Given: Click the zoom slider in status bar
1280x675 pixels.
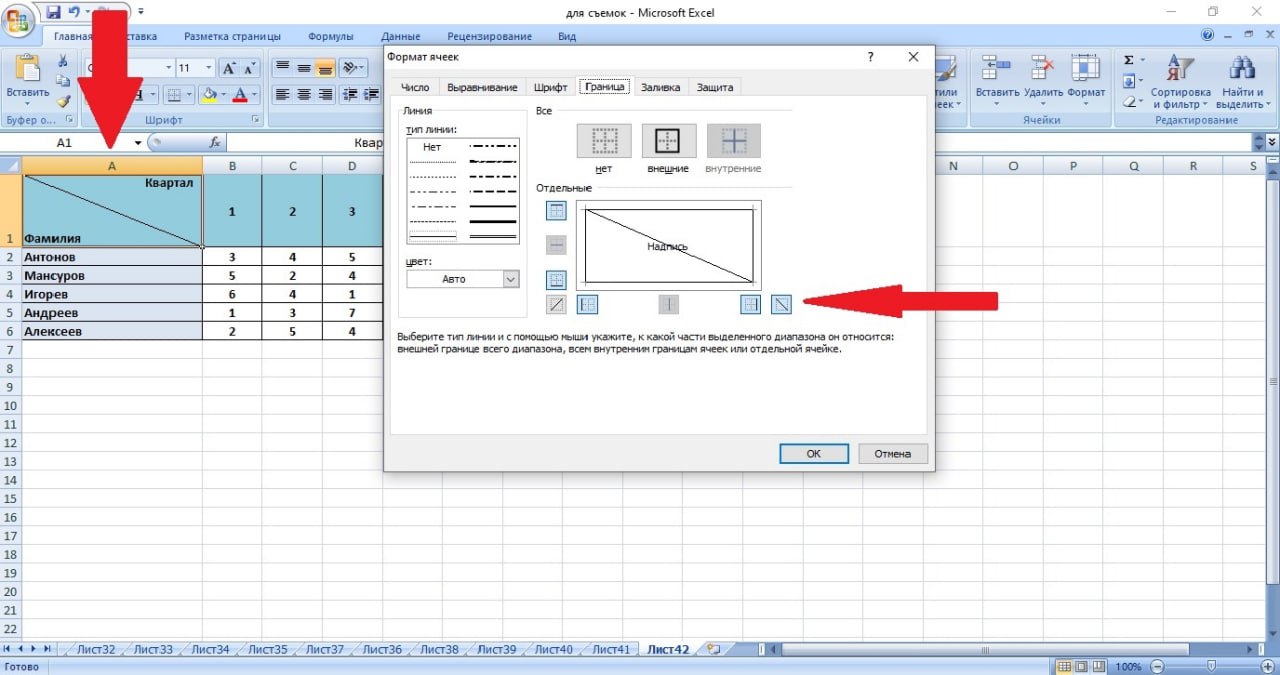Looking at the screenshot, I should (1211, 667).
